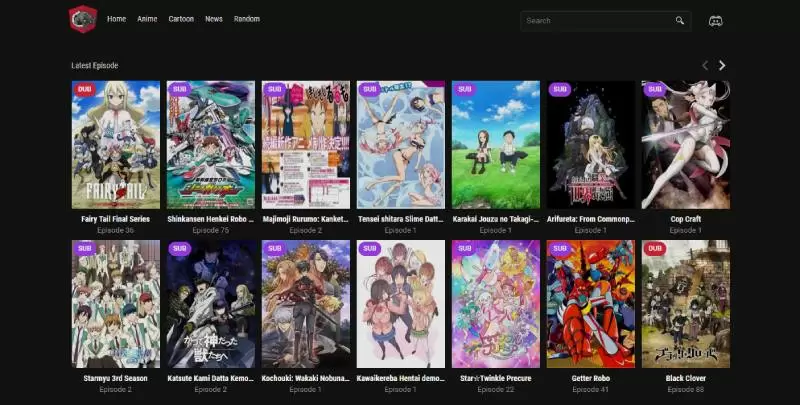Click the Arifureta: From Commonplace title
This screenshot has height=405, width=800.
pyautogui.click(x=591, y=219)
